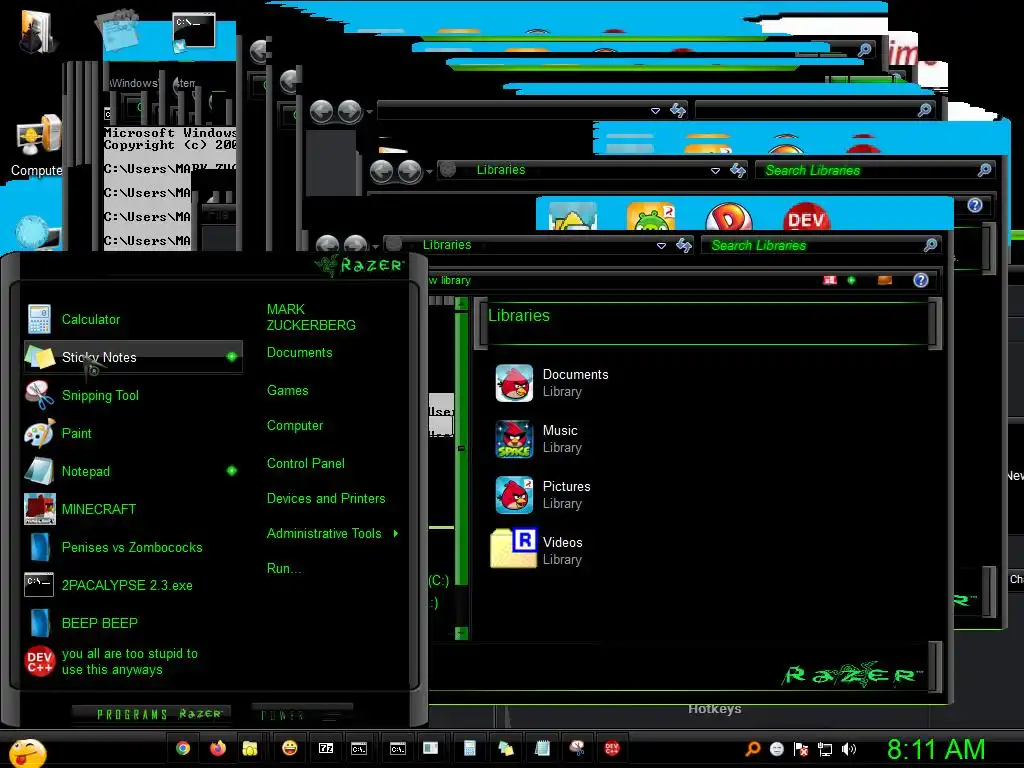1024x768 pixels.
Task: Expand the Administrative Tools submenu arrow
Action: pos(396,534)
